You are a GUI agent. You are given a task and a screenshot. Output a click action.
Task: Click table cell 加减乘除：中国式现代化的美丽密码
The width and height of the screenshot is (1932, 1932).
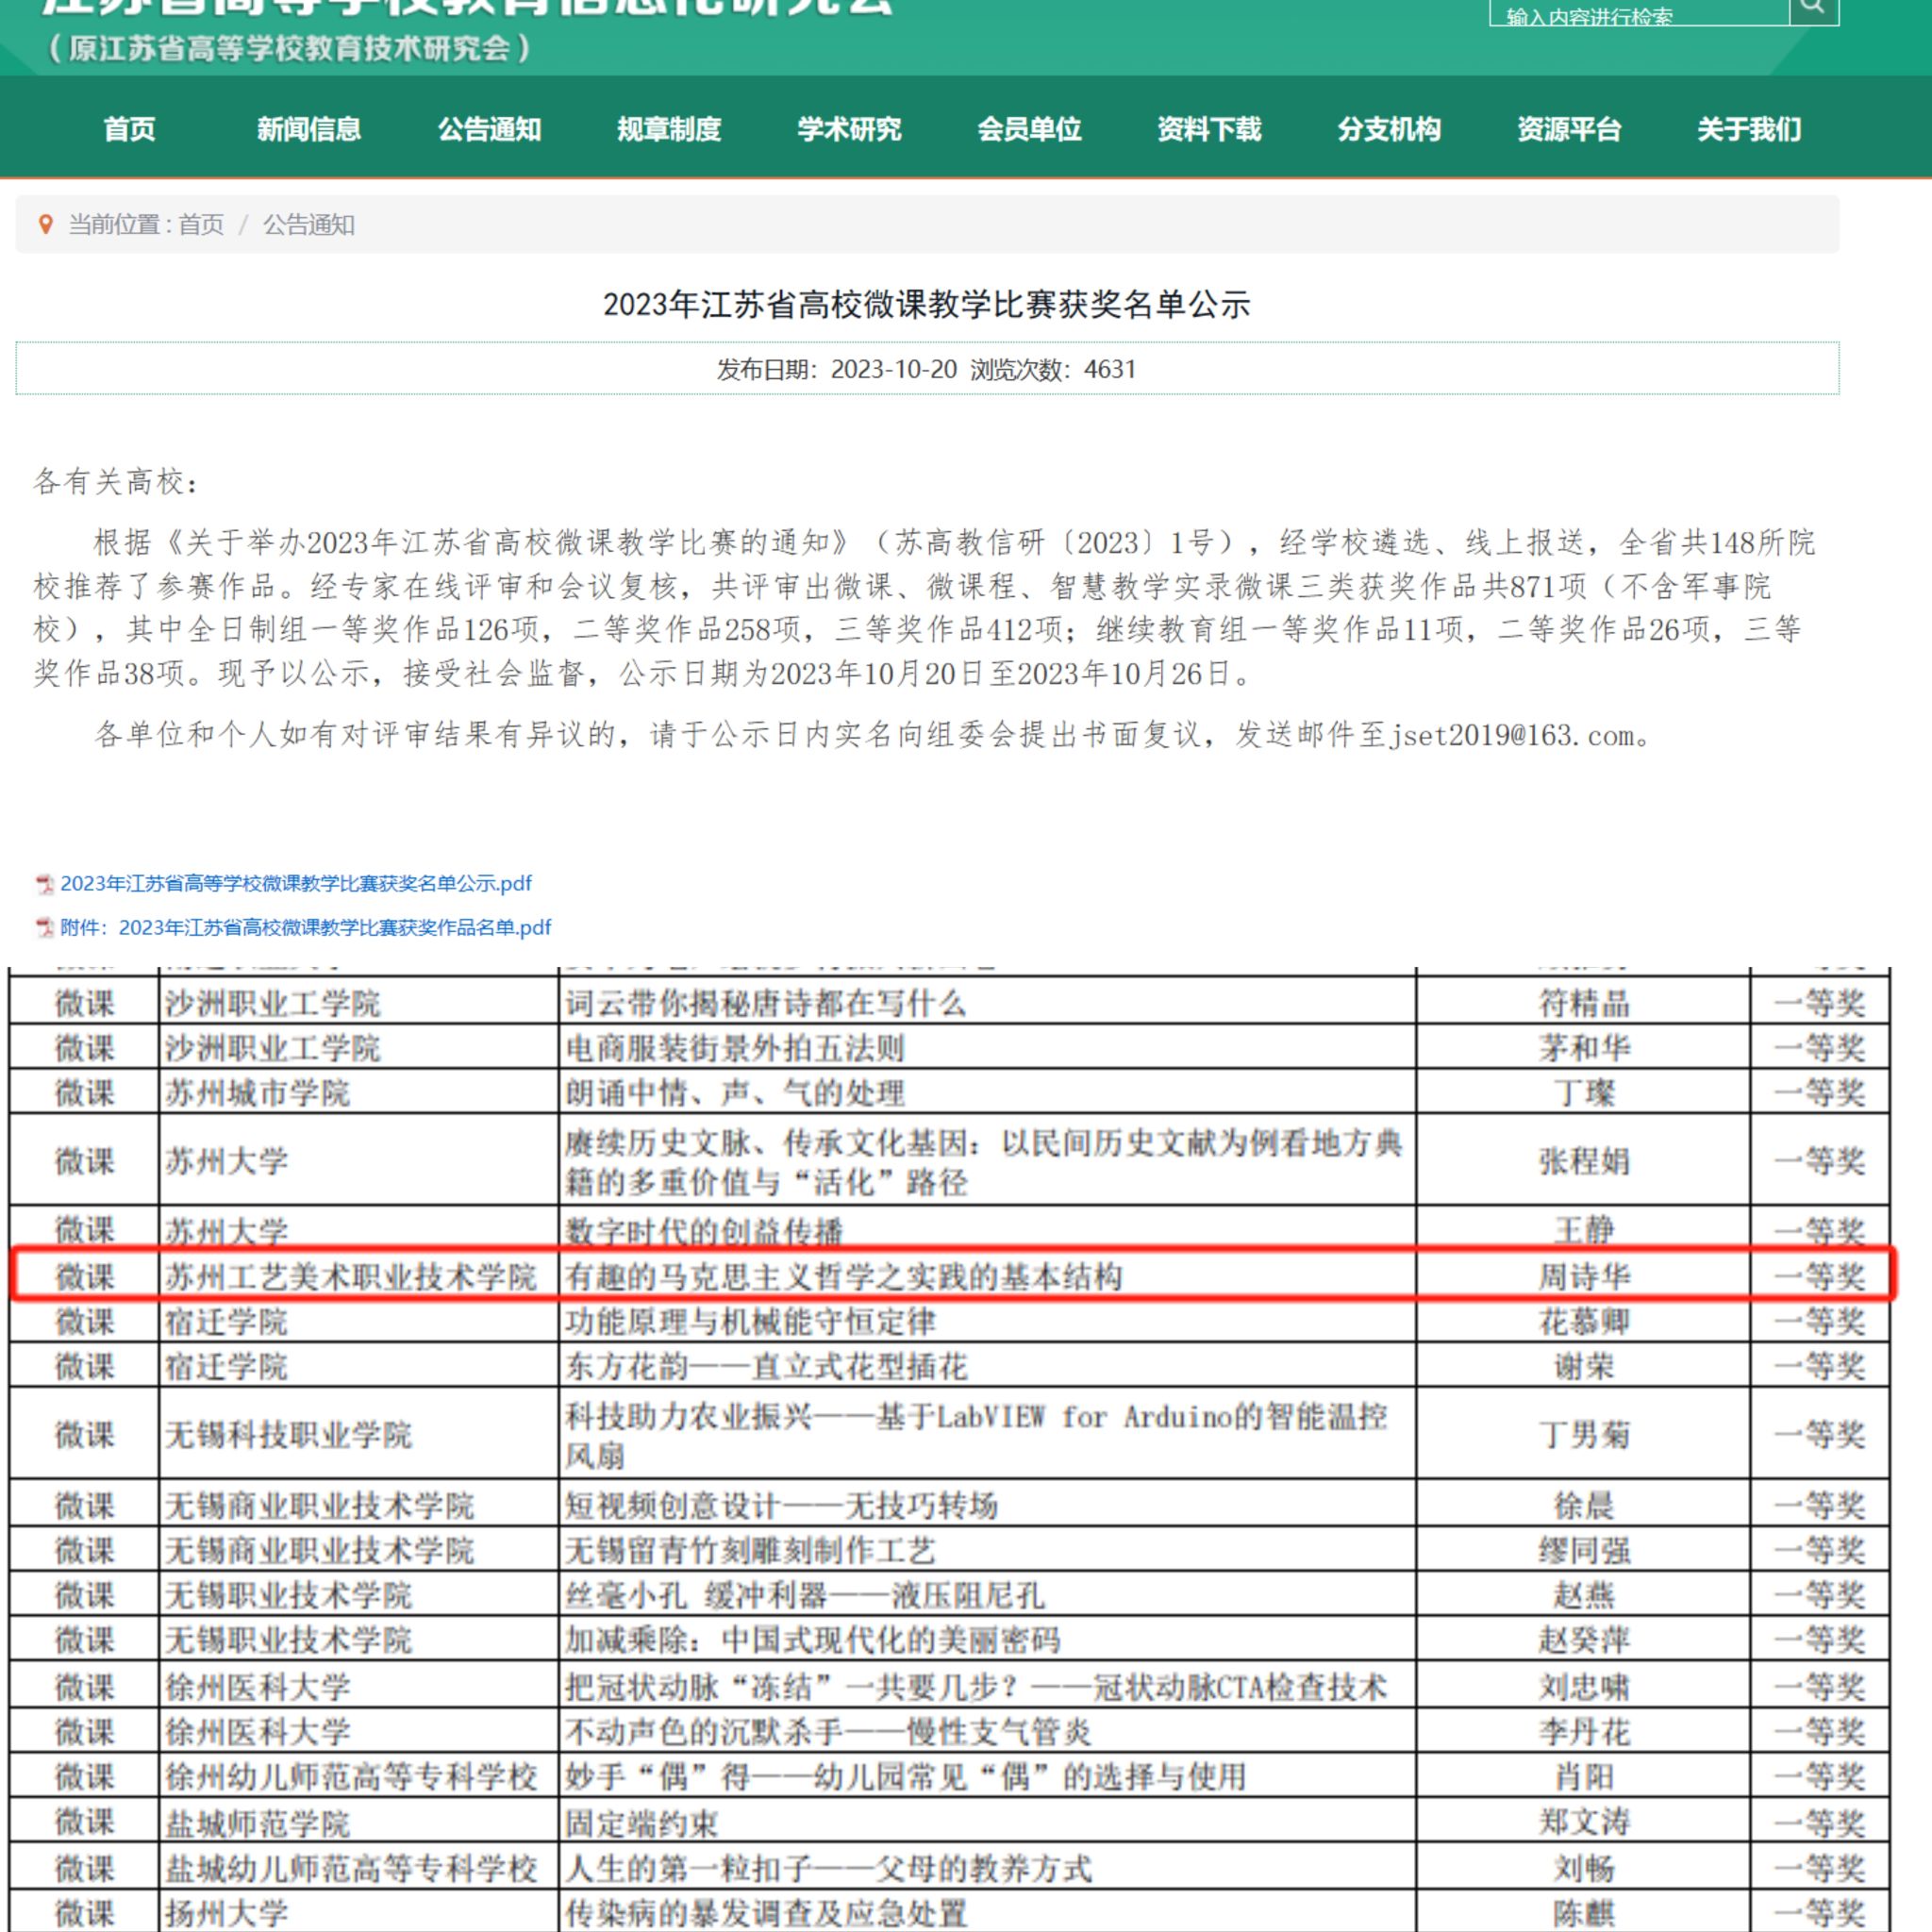pos(987,1640)
